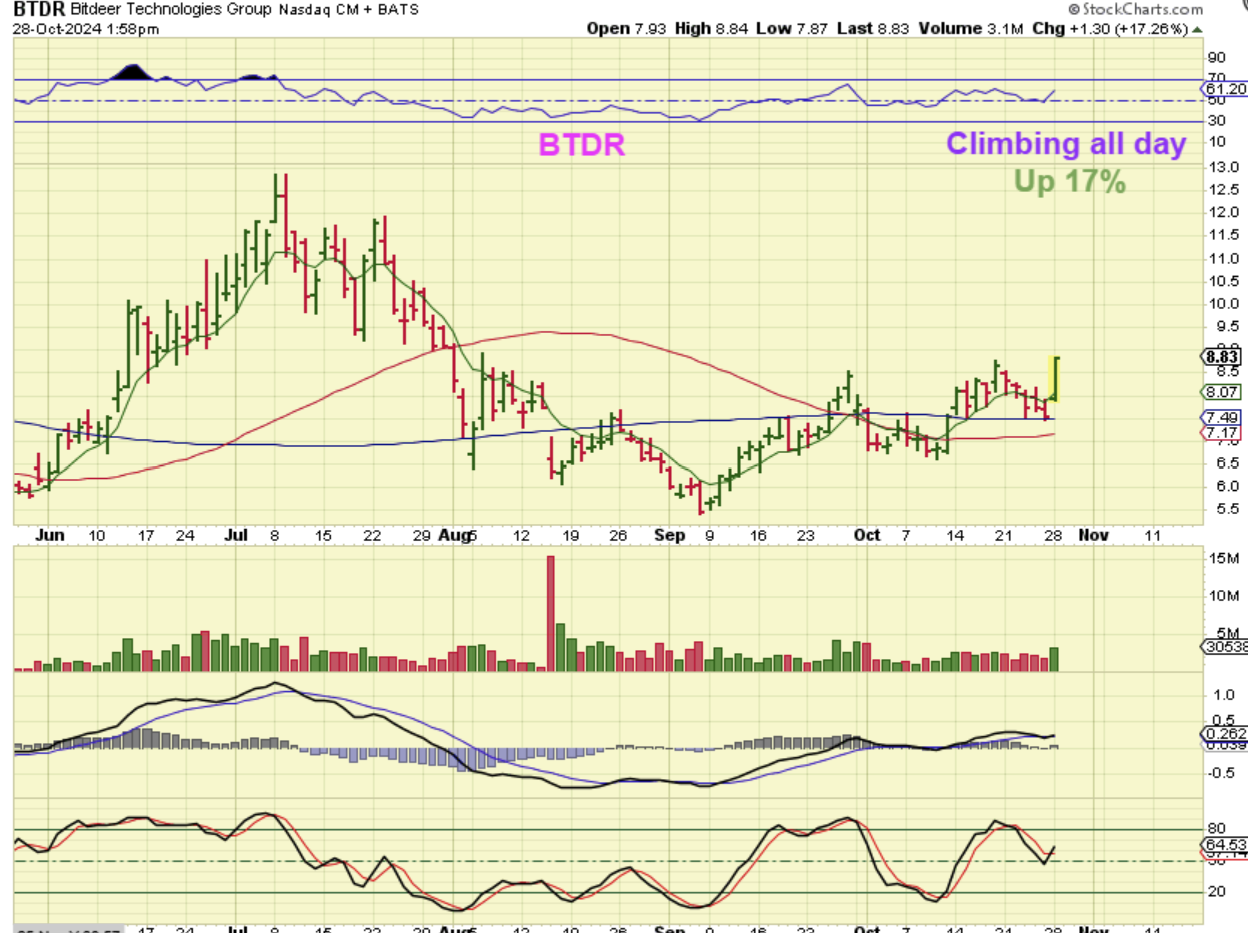The height and width of the screenshot is (933, 1248).
Task: Click the green 8.07 moving average tag
Action: [x=1220, y=392]
